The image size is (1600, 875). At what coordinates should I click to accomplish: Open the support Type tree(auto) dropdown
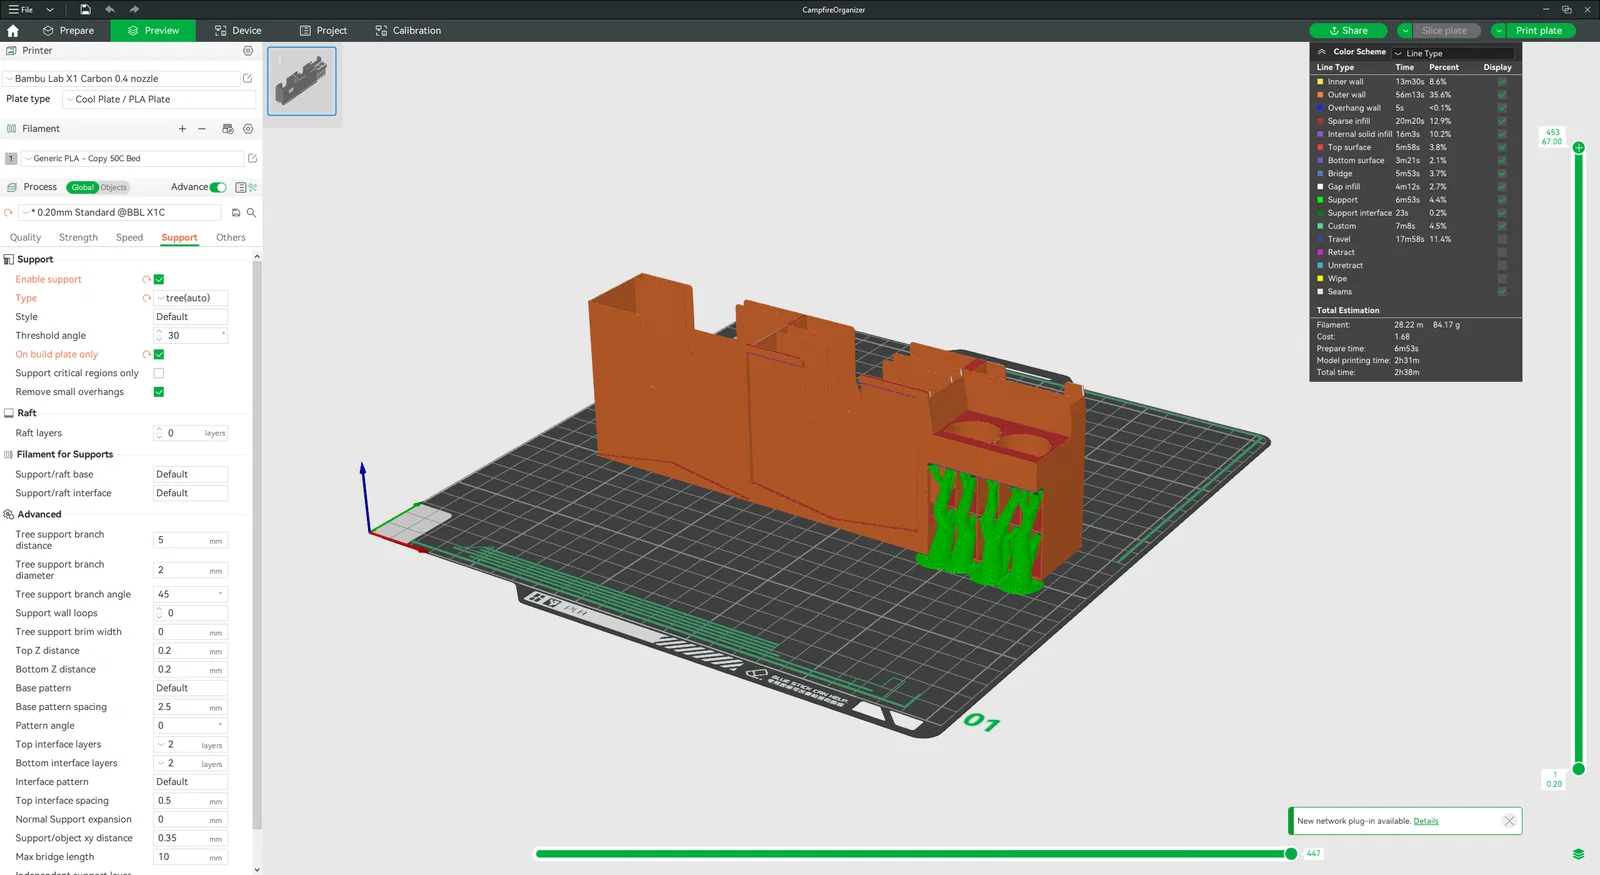point(190,298)
